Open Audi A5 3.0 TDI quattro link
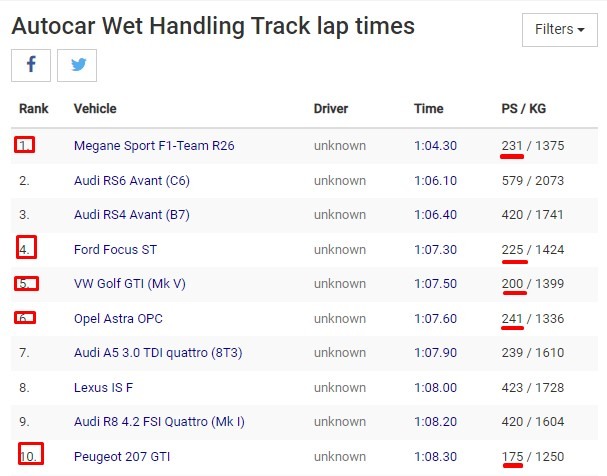Viewport: 607px width, 476px height. pyautogui.click(x=158, y=353)
